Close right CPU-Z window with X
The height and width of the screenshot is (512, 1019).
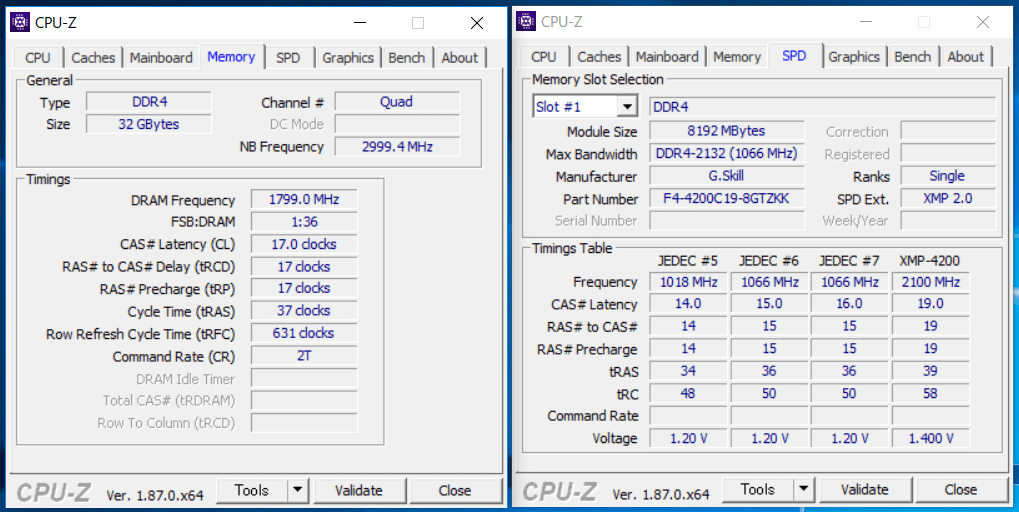pyautogui.click(x=983, y=21)
